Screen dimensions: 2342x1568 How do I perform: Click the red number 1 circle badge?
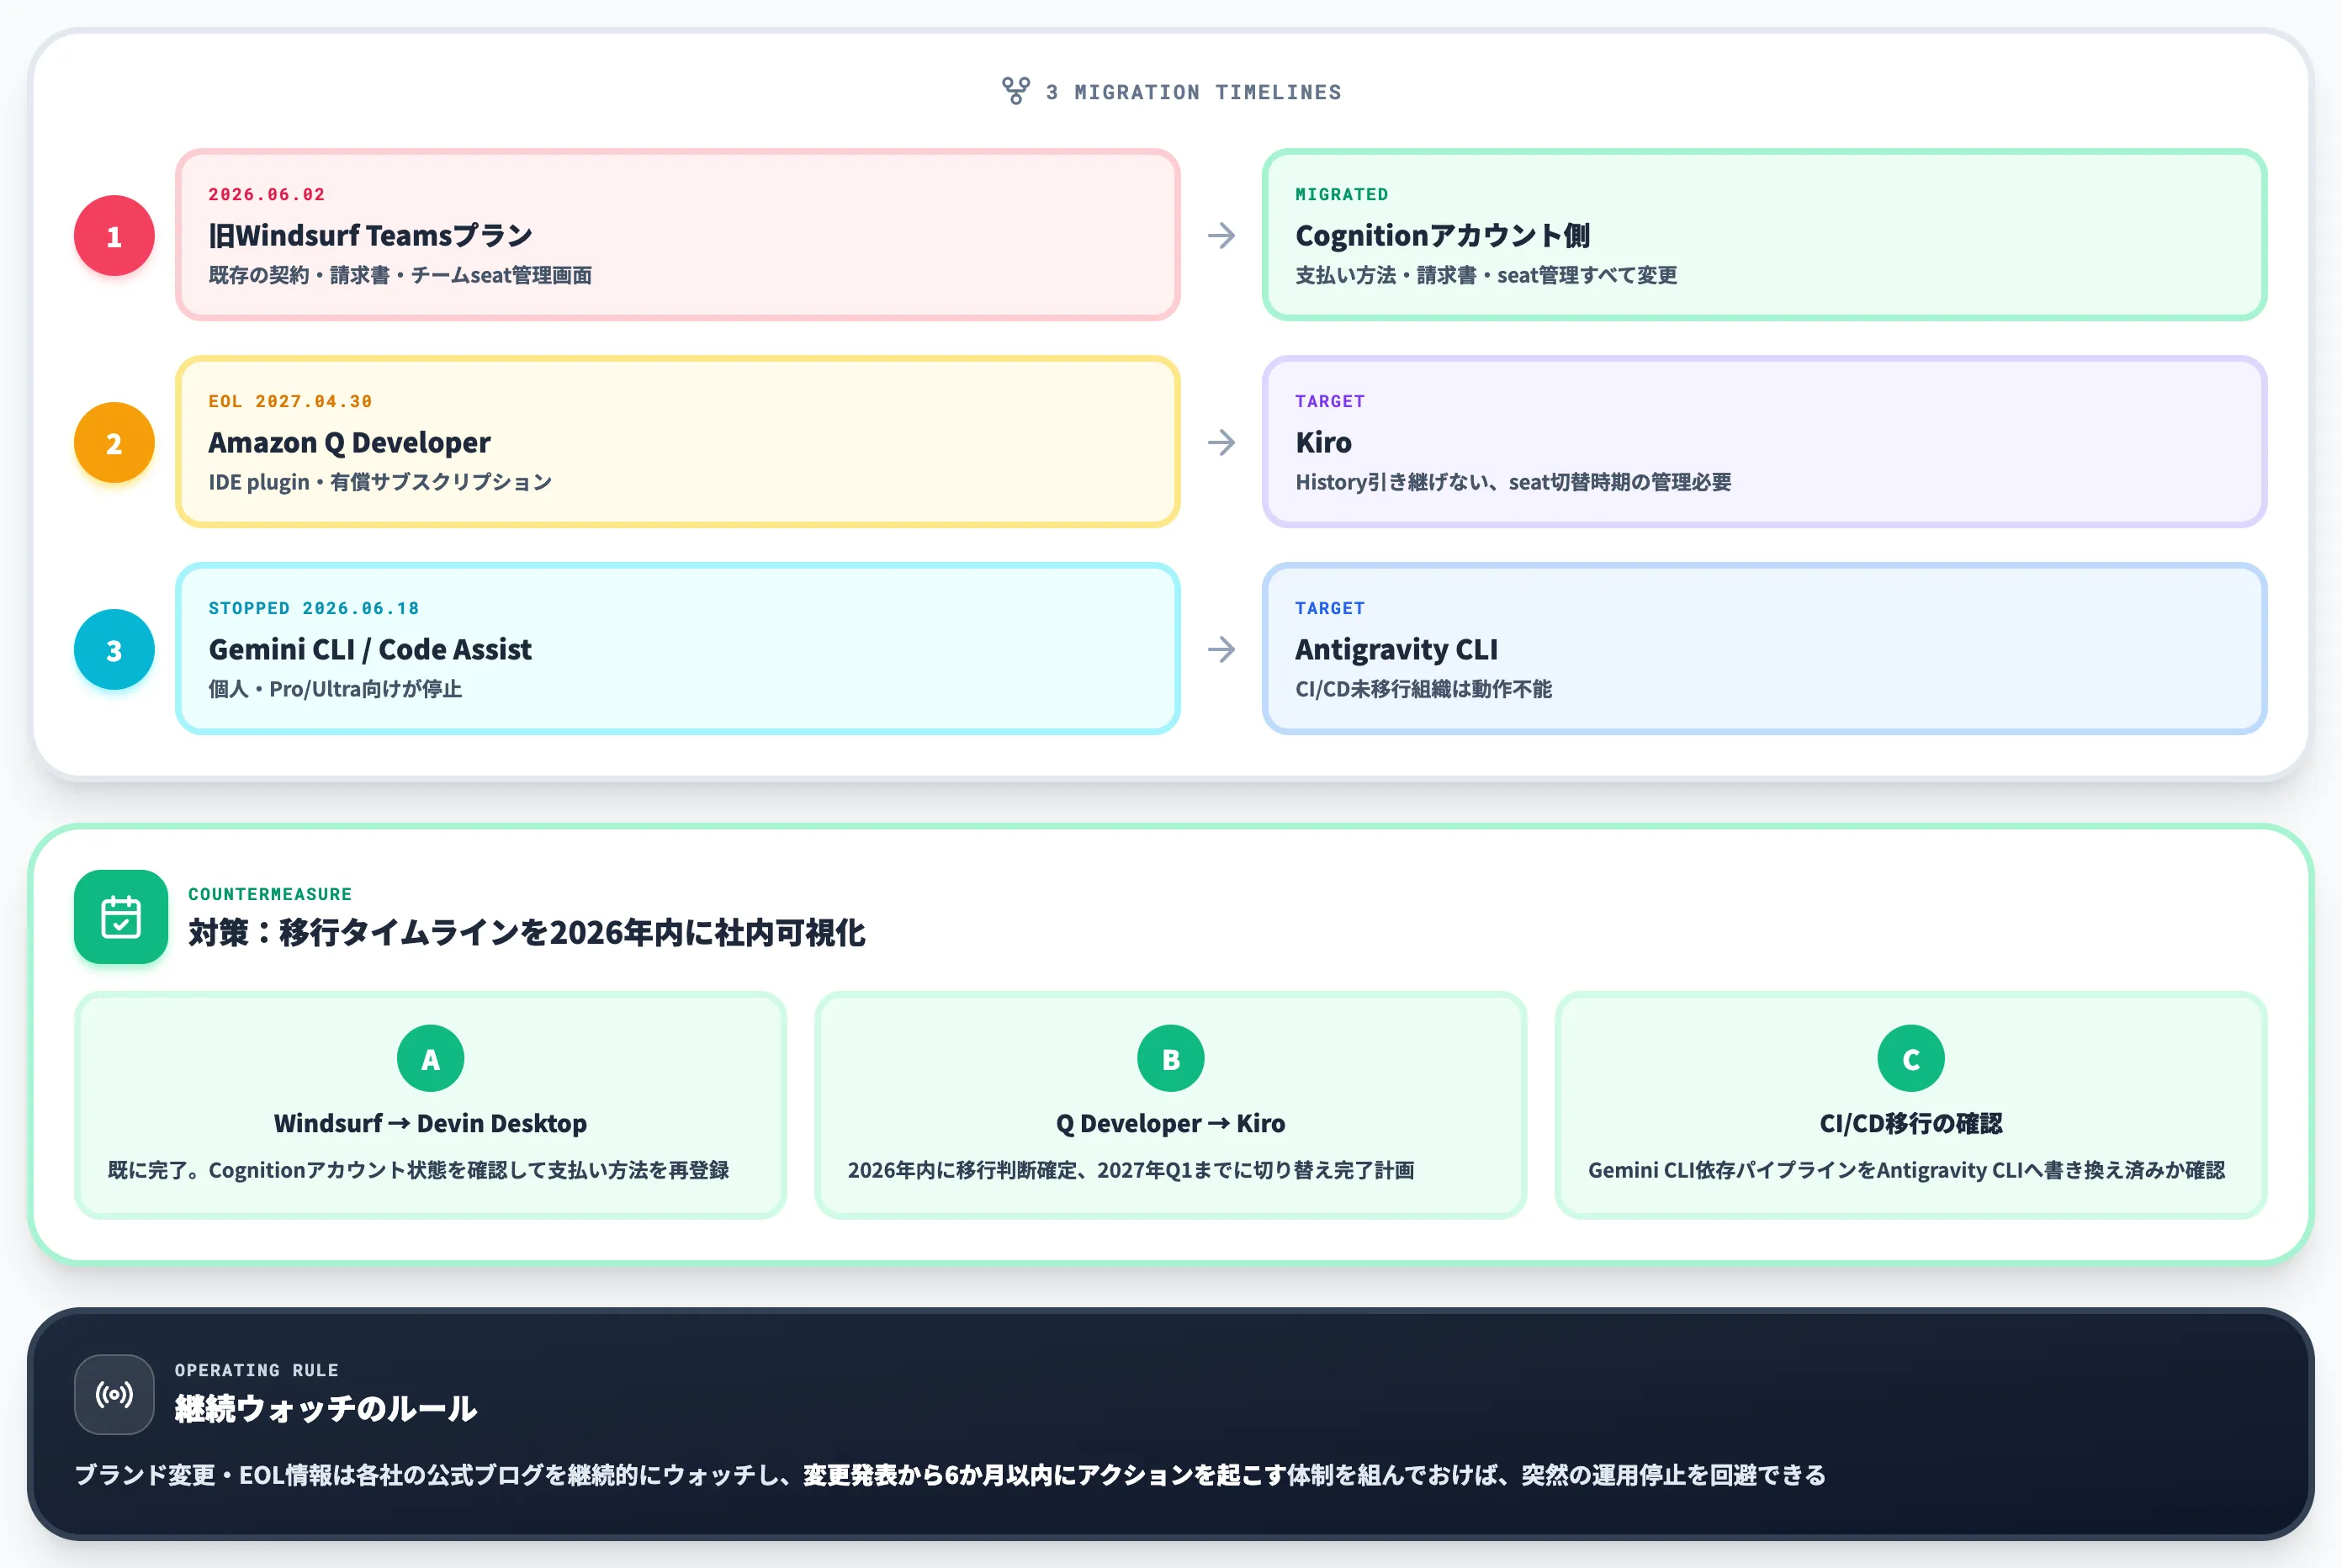point(114,236)
